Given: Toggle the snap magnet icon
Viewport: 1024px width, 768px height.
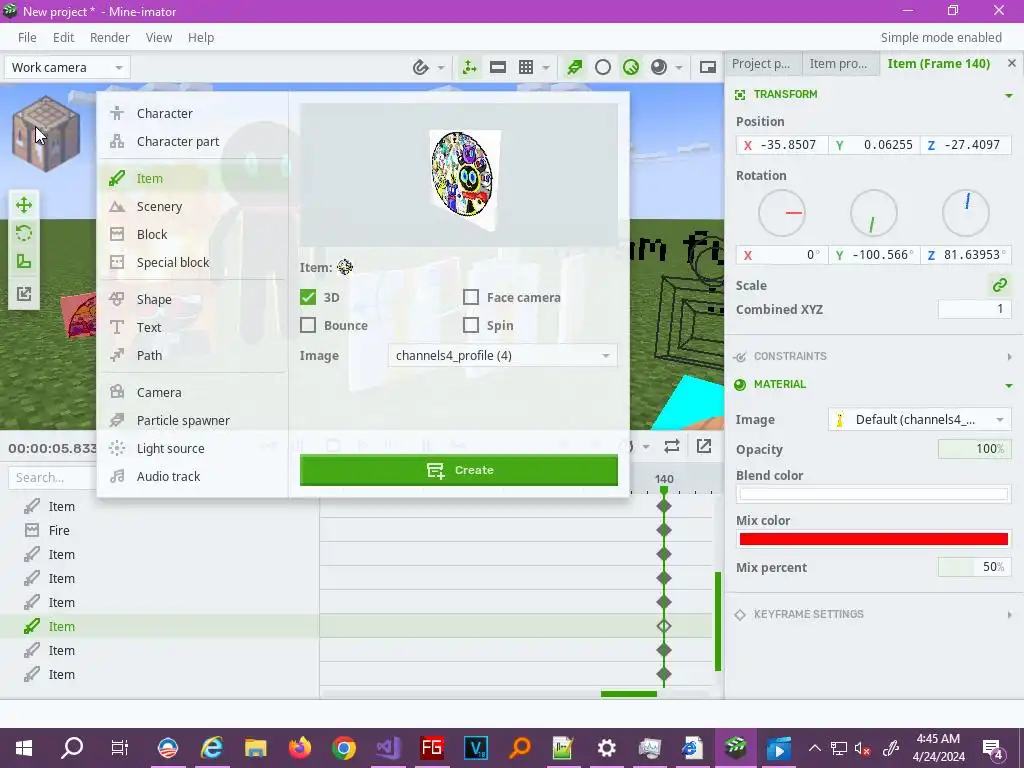Looking at the screenshot, I should tap(421, 67).
